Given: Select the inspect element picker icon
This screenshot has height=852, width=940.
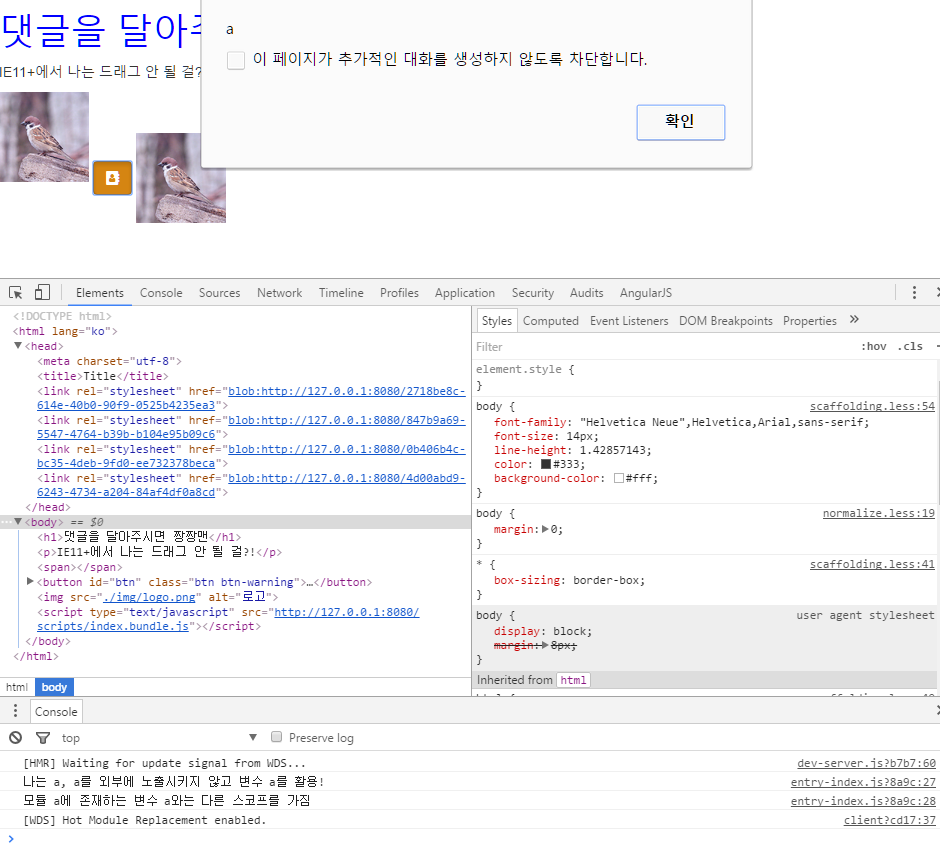Looking at the screenshot, I should pyautogui.click(x=16, y=293).
